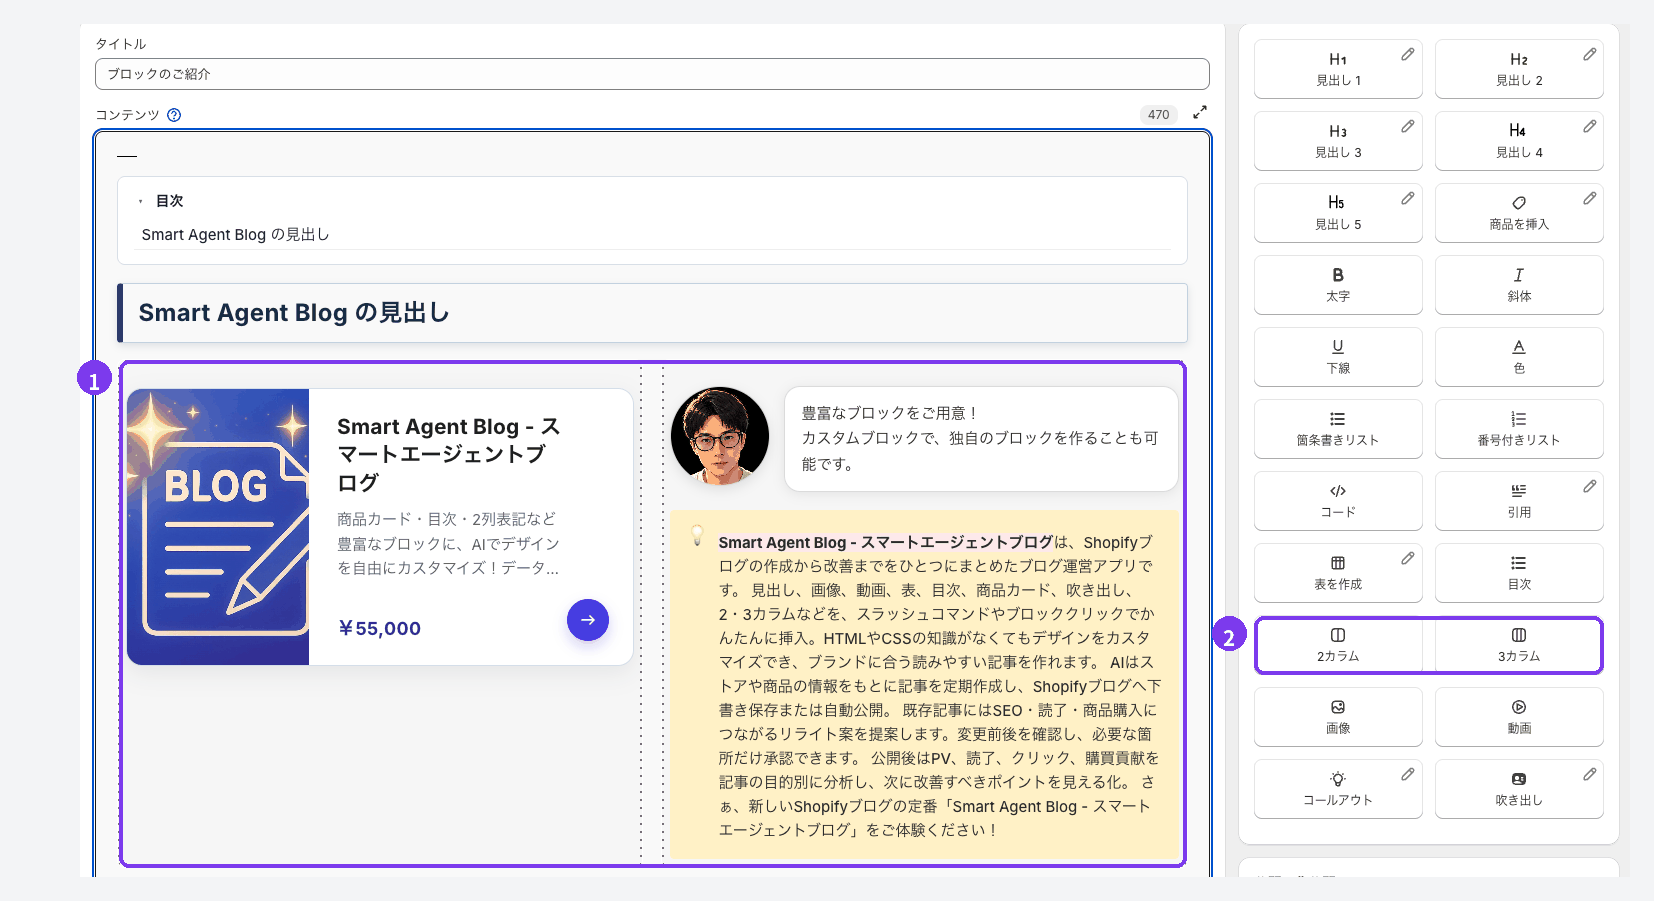Edit the コールアウト callout block pencil
The image size is (1654, 901).
(1407, 774)
